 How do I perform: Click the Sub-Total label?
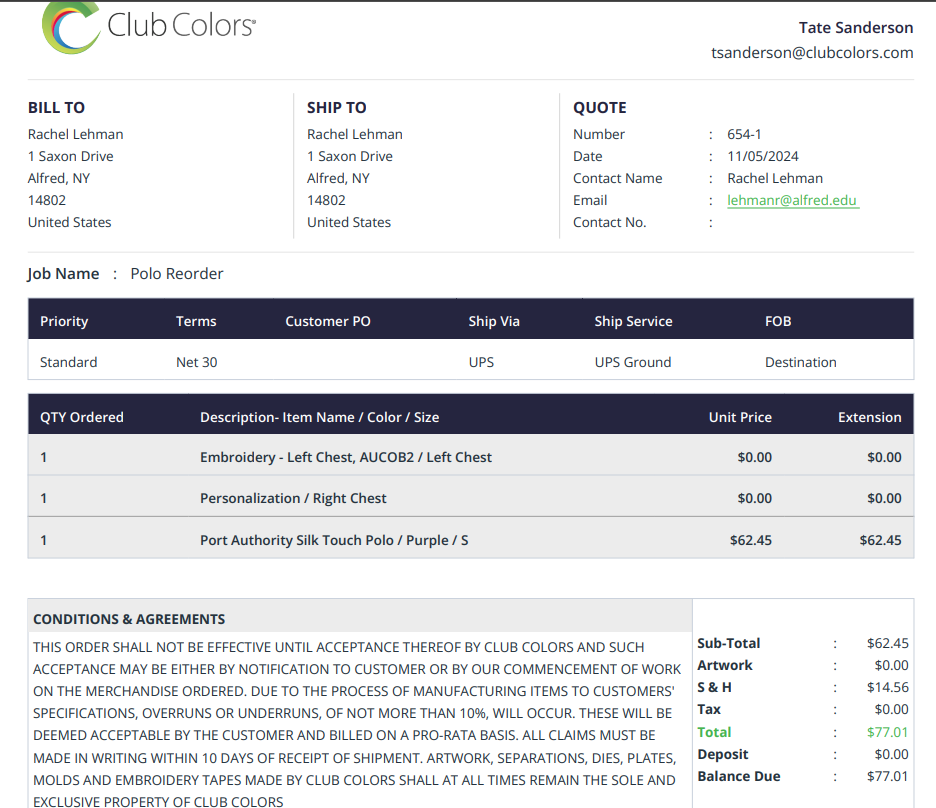[728, 643]
